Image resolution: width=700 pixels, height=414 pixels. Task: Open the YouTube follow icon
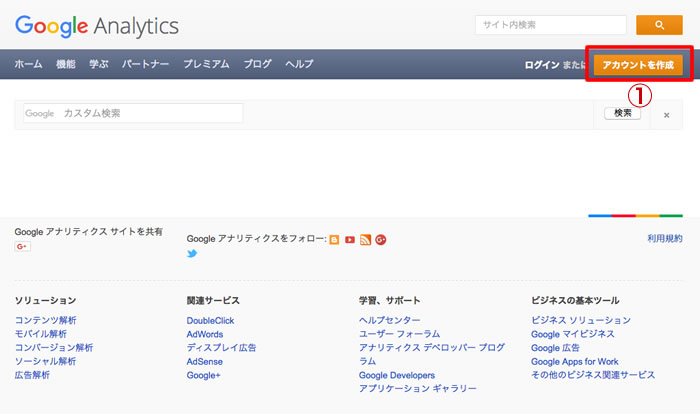point(350,240)
